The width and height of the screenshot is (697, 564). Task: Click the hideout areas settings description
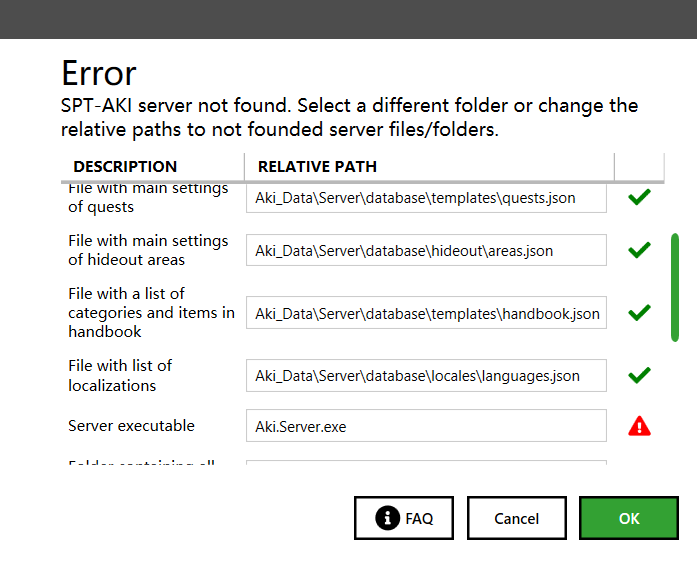click(x=148, y=250)
